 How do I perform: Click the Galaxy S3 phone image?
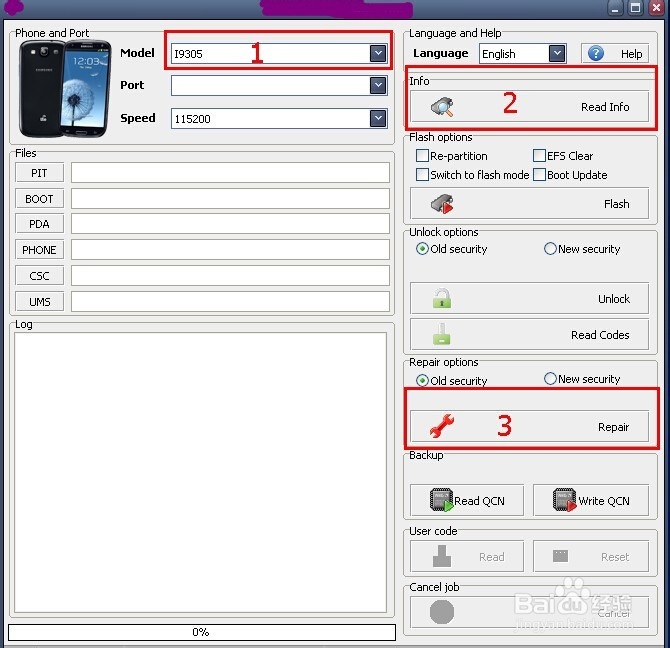pos(64,88)
